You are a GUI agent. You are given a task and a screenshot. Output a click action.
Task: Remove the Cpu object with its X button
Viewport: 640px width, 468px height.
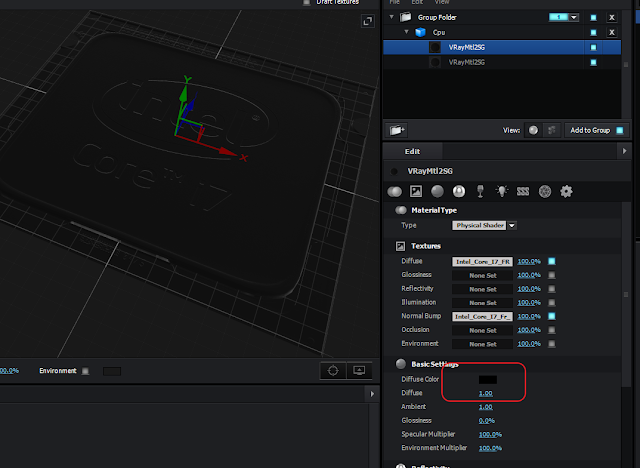[611, 32]
